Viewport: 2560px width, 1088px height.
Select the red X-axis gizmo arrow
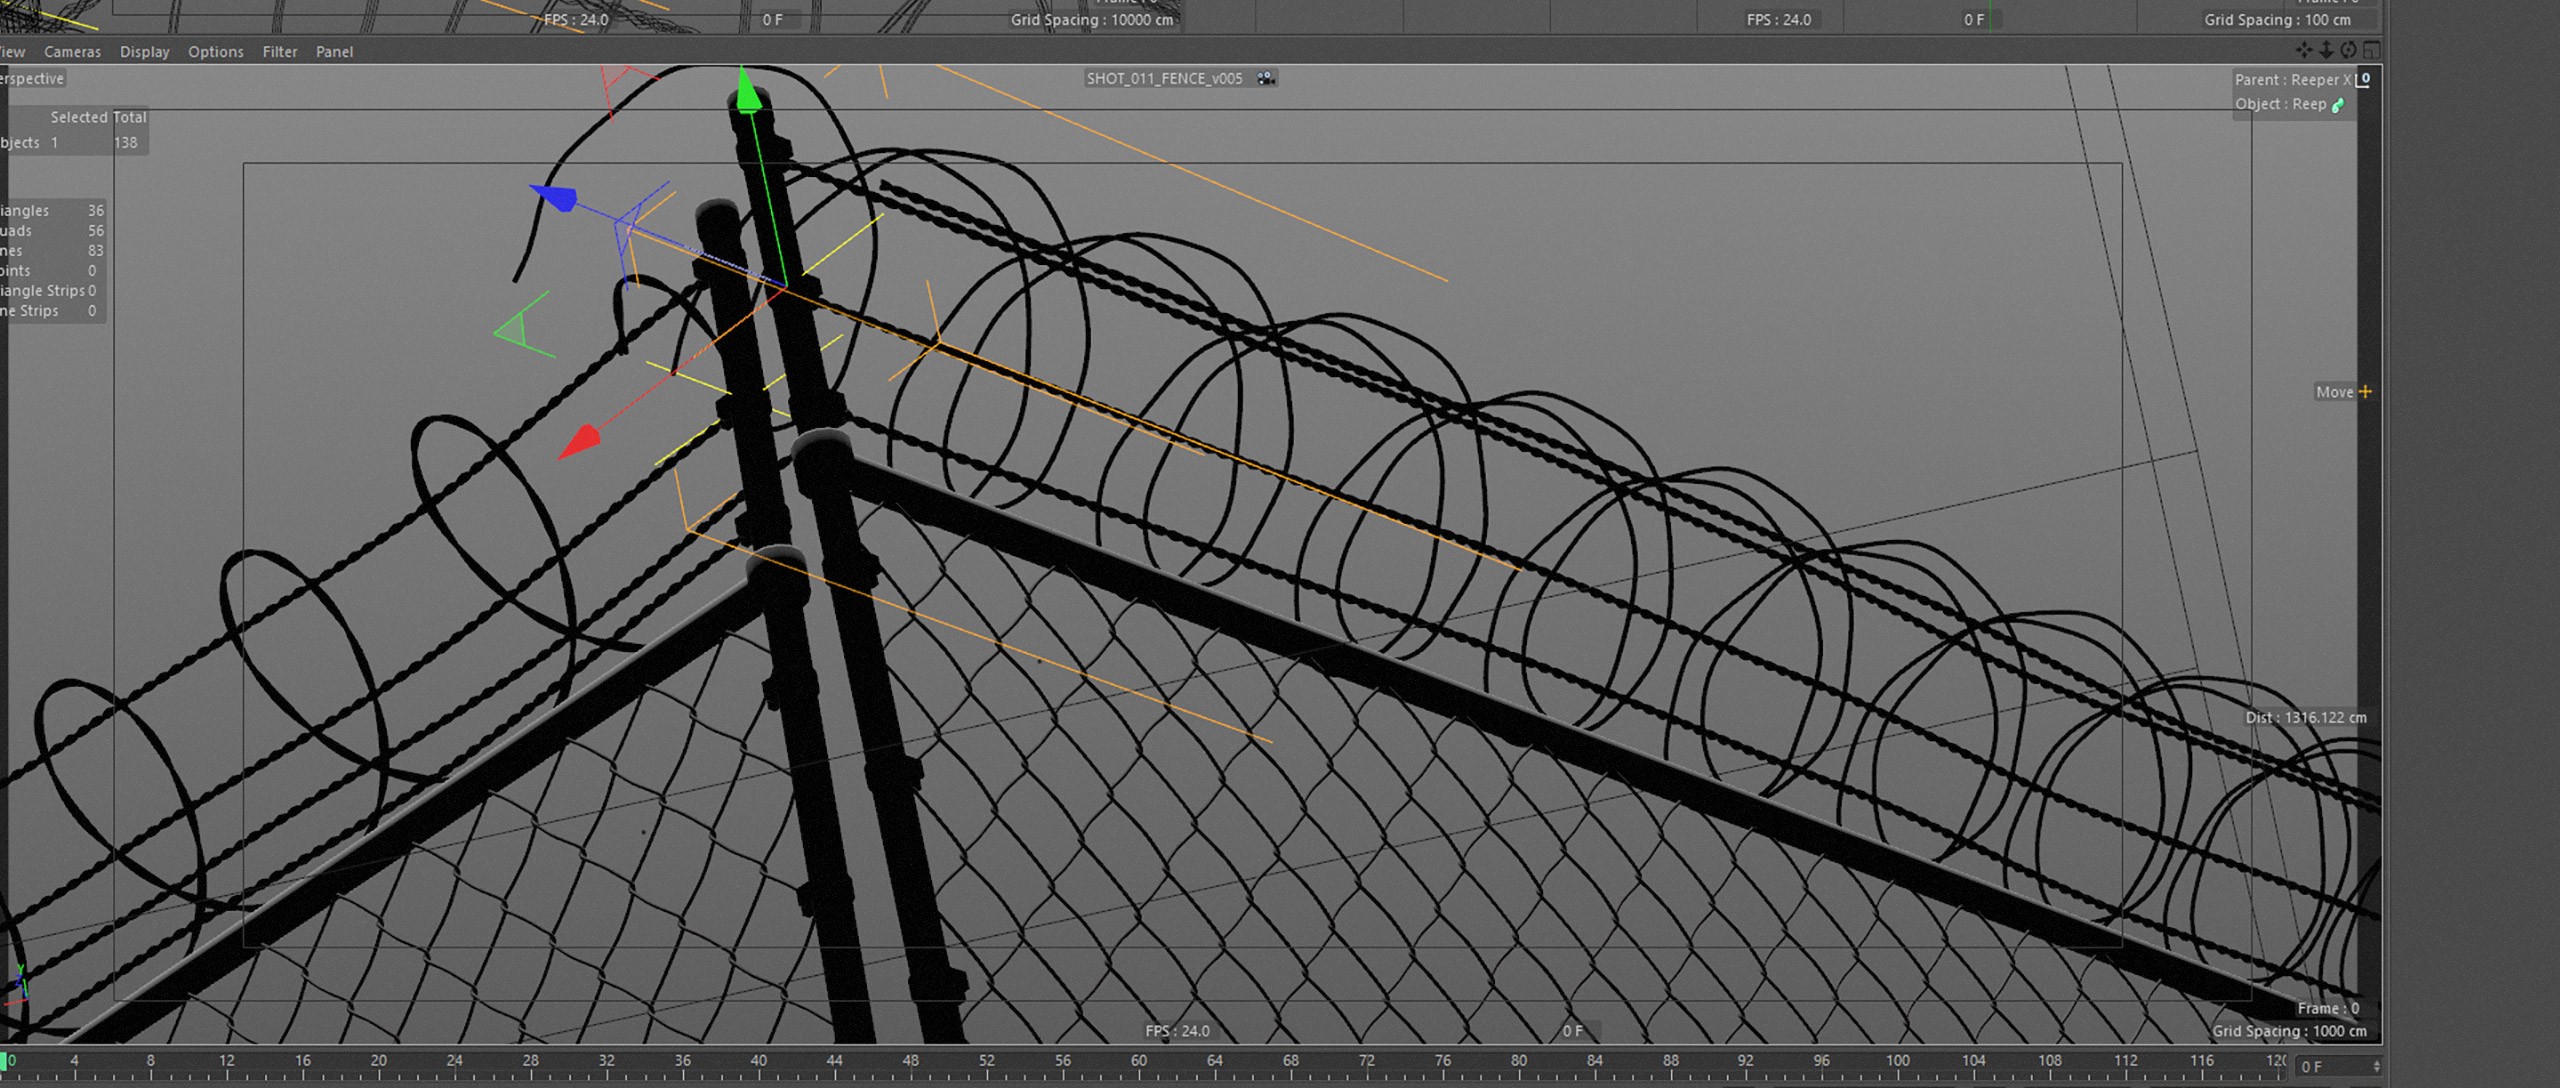580,441
